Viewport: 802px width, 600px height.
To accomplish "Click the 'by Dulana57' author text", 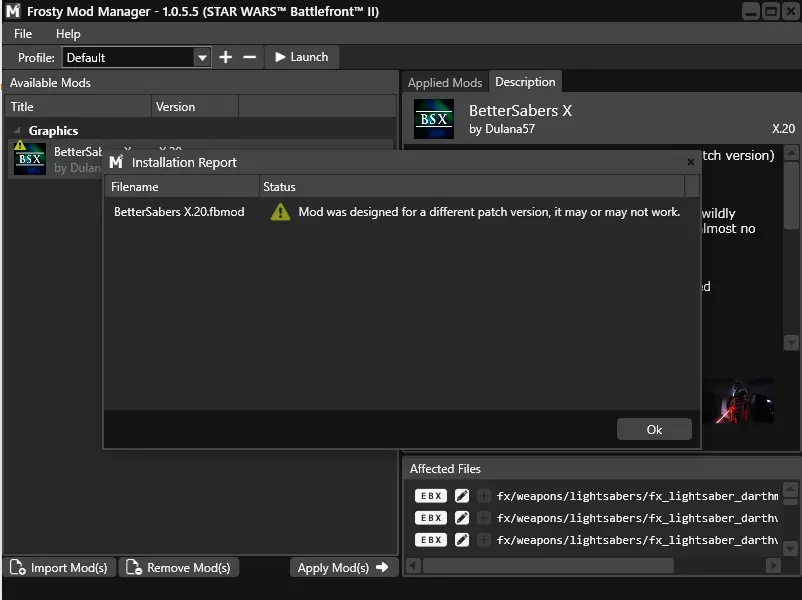I will [x=502, y=129].
